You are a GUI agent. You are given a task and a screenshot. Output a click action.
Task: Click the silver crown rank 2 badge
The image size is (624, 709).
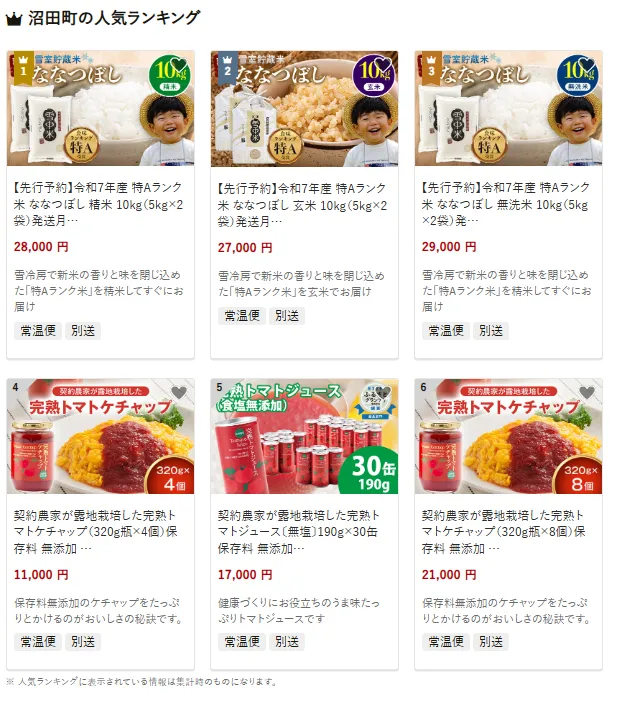pyautogui.click(x=227, y=68)
